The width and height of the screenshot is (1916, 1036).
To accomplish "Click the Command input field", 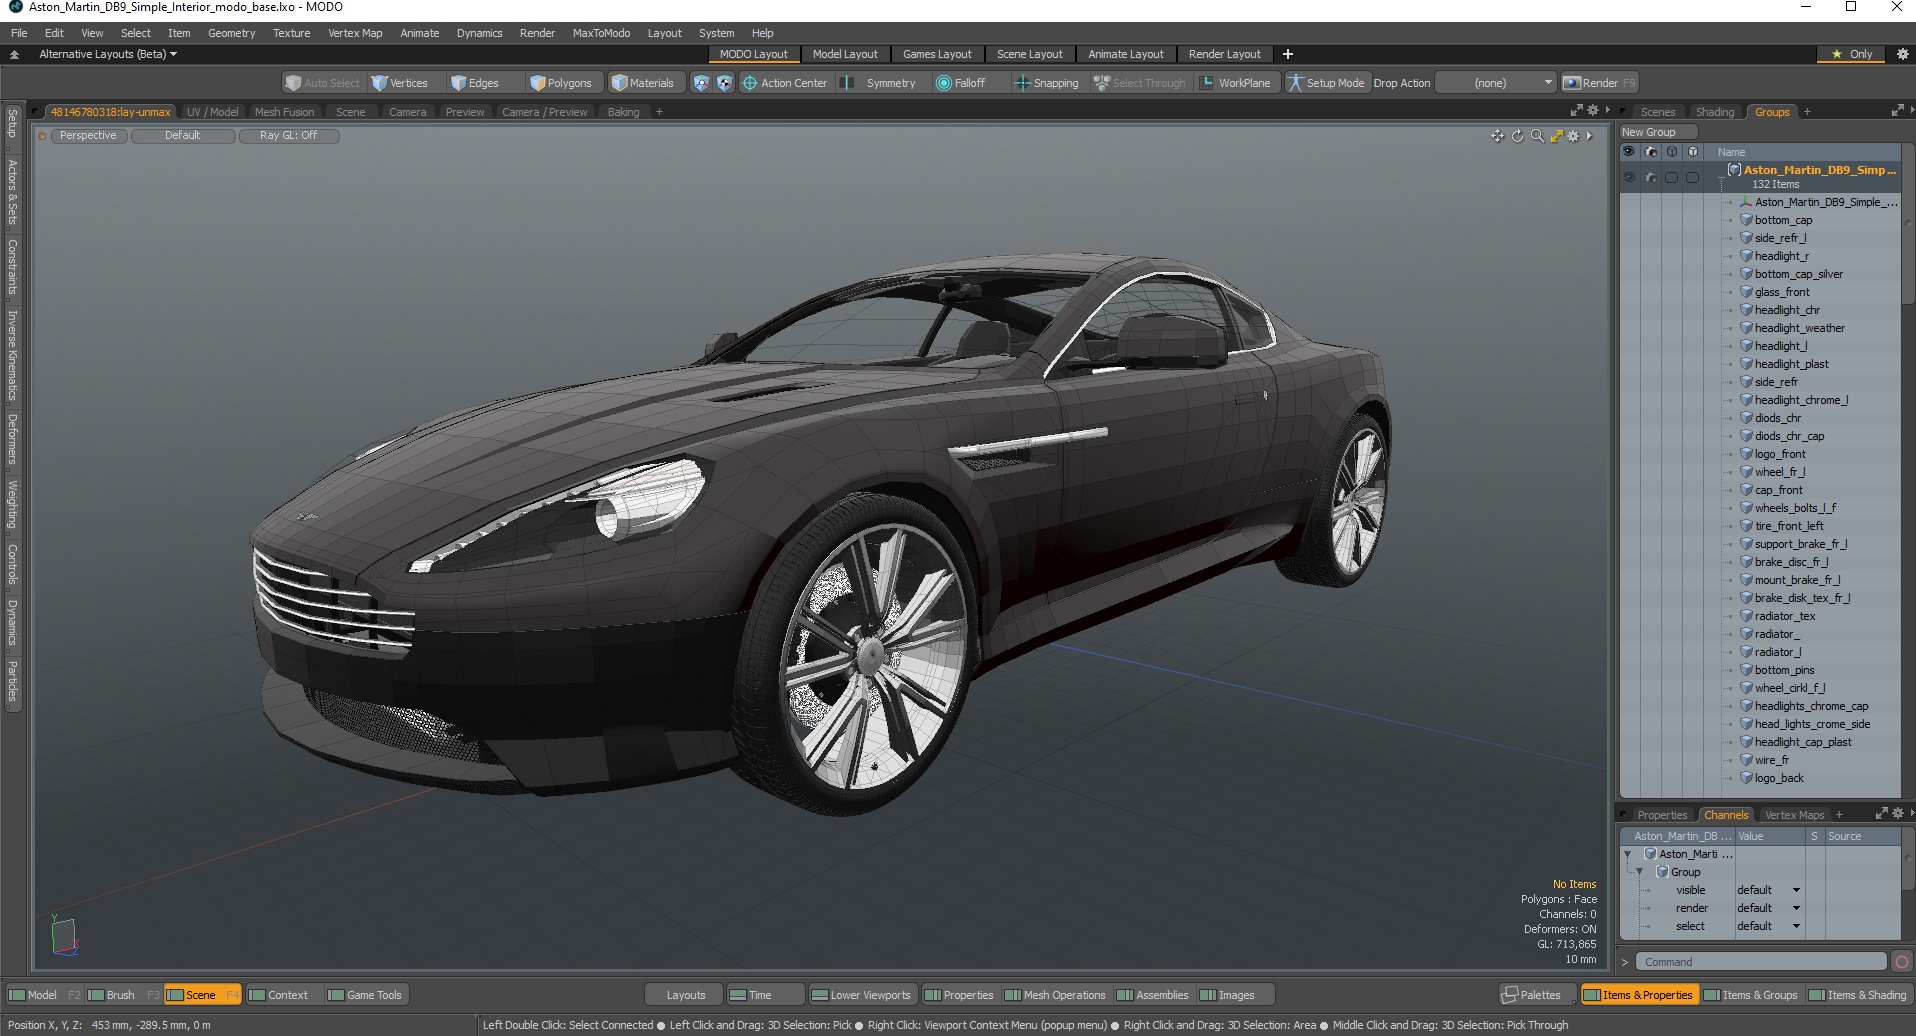I will click(1762, 962).
